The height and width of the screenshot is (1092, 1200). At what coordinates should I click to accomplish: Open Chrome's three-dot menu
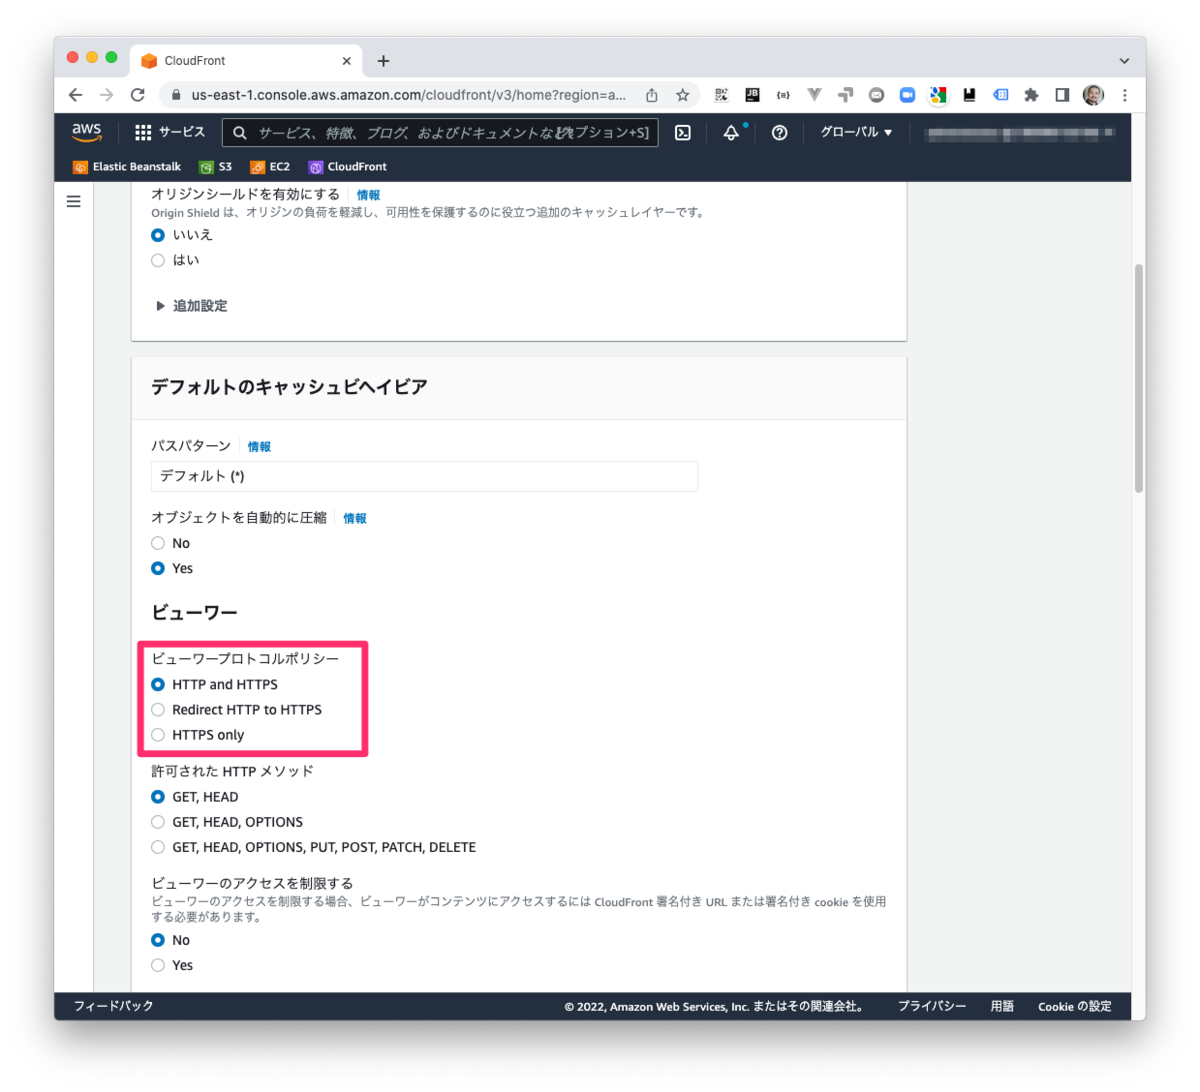(1125, 95)
